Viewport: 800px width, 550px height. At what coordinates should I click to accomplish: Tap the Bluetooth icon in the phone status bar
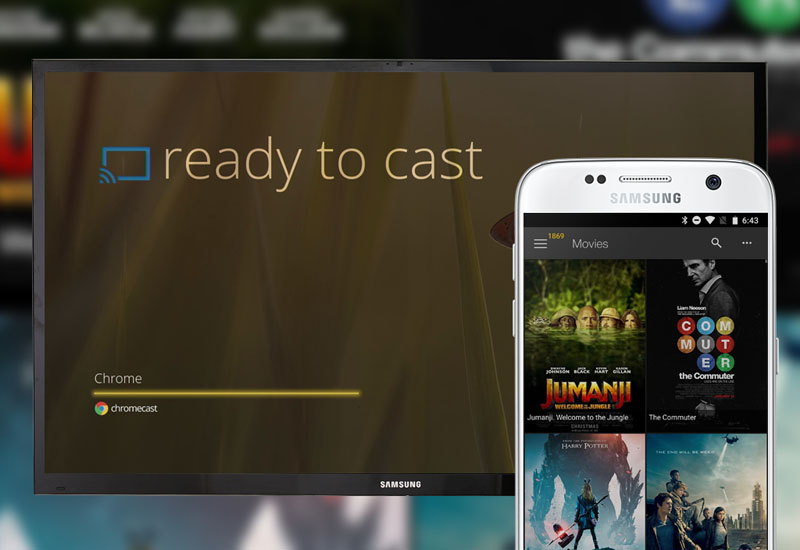coord(685,220)
